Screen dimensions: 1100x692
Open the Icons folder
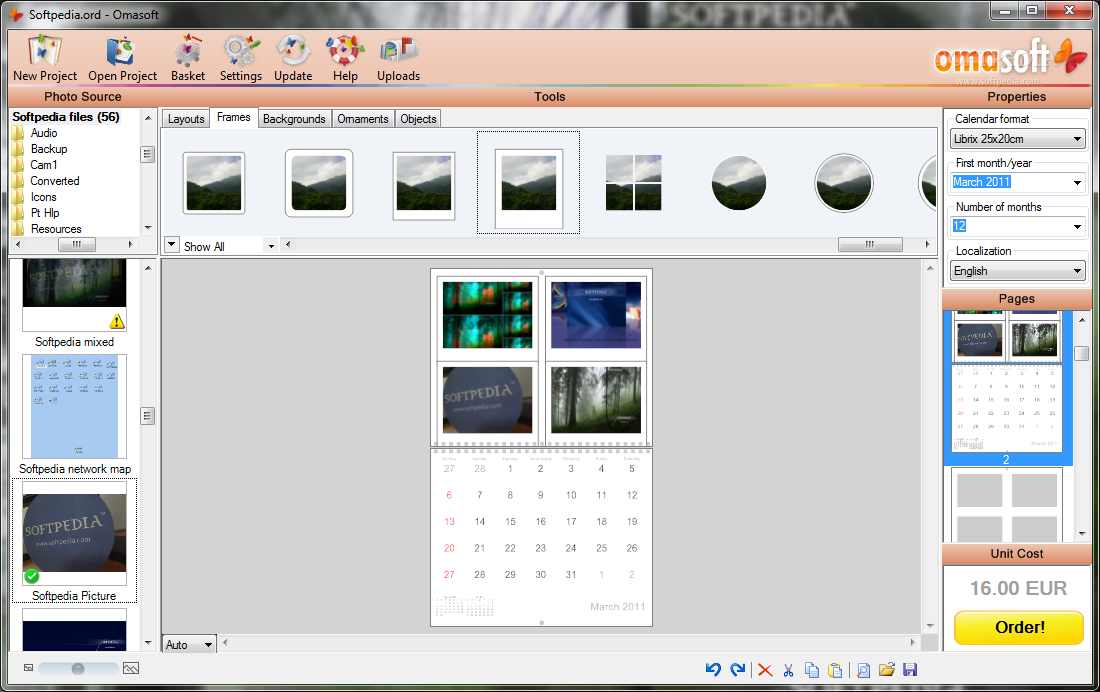(43, 197)
